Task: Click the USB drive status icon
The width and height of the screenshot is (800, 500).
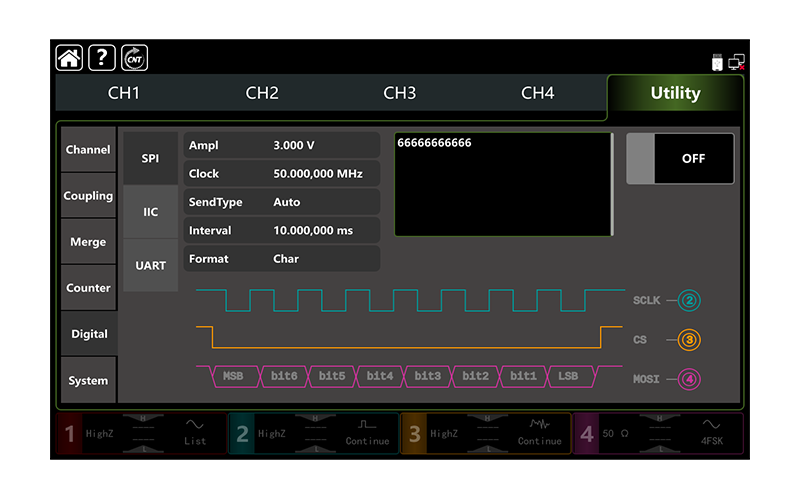Action: coord(717,62)
